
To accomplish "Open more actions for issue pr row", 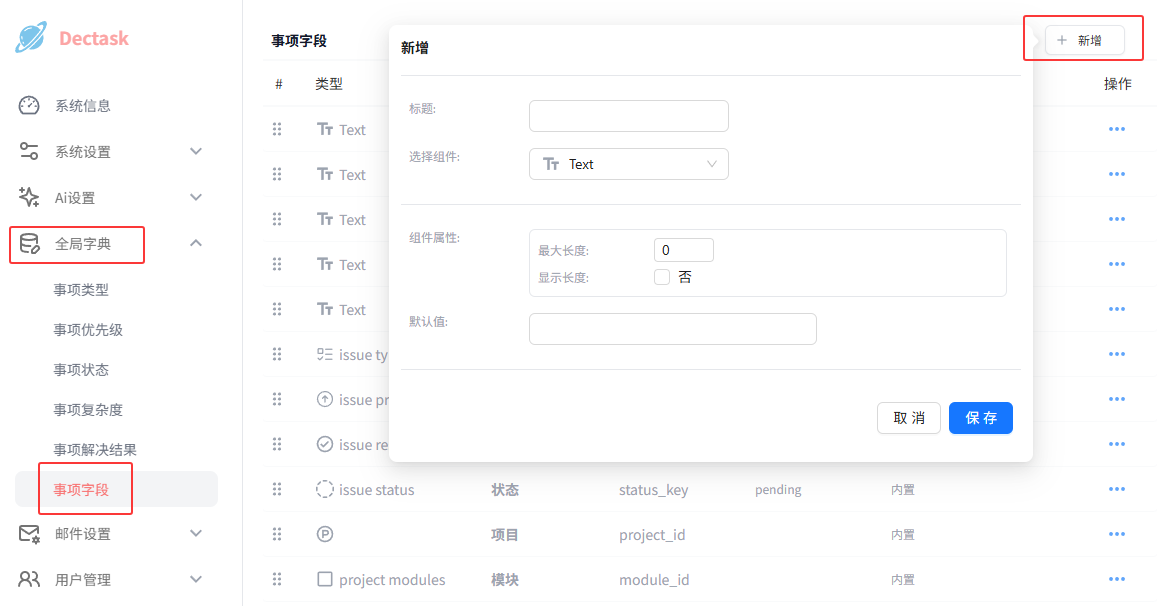I will [1116, 399].
